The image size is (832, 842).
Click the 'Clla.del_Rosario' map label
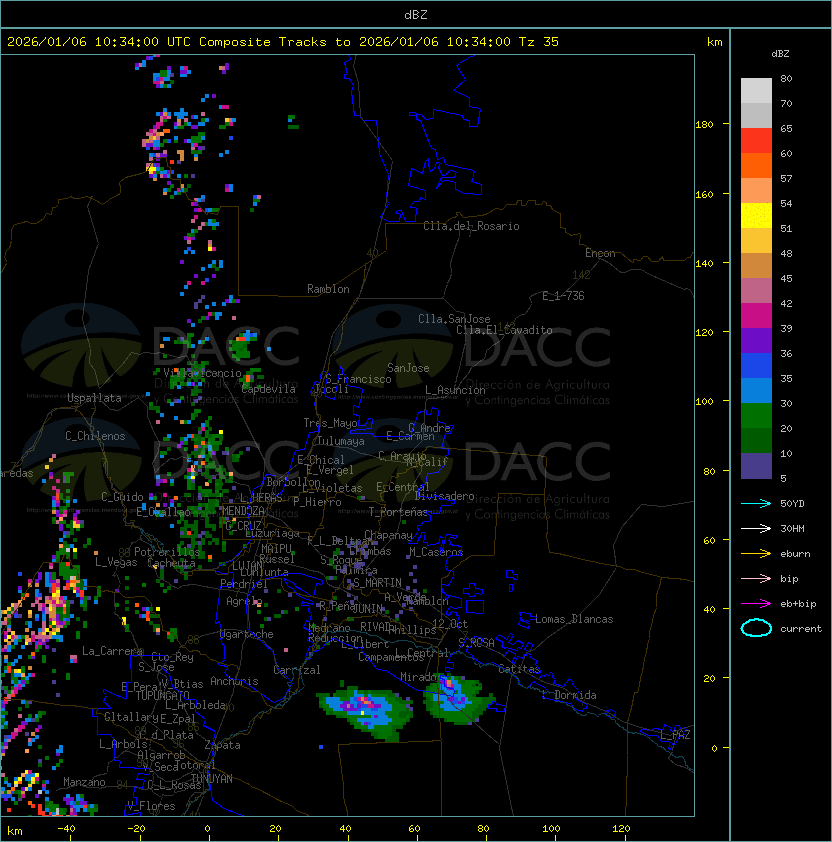[471, 226]
